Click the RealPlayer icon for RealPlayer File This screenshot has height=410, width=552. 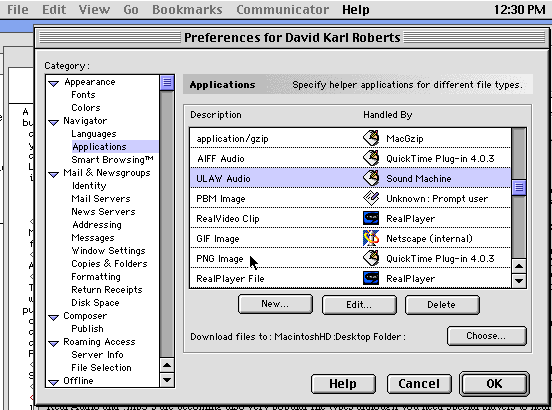(371, 278)
